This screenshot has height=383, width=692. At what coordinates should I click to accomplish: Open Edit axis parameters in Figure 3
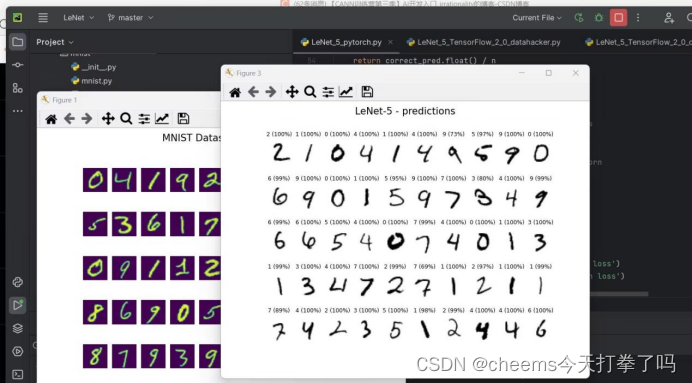click(x=346, y=92)
